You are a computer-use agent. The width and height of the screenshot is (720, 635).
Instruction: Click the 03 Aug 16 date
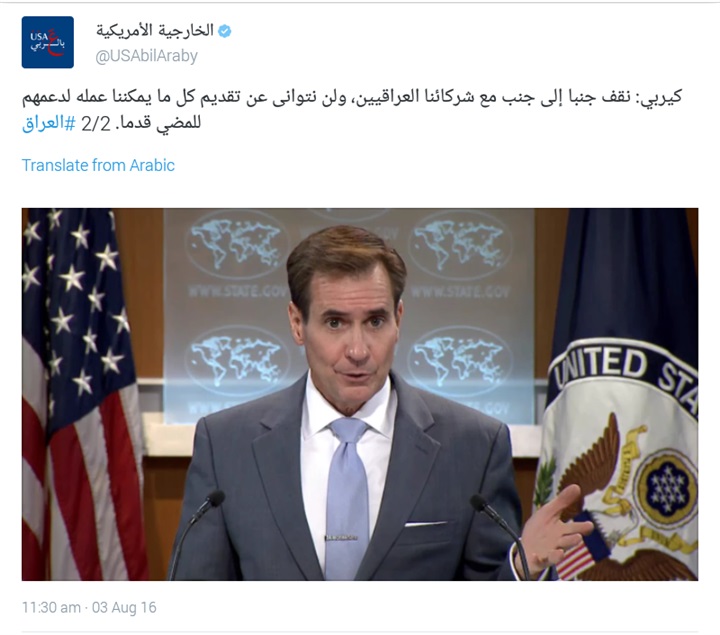[124, 607]
